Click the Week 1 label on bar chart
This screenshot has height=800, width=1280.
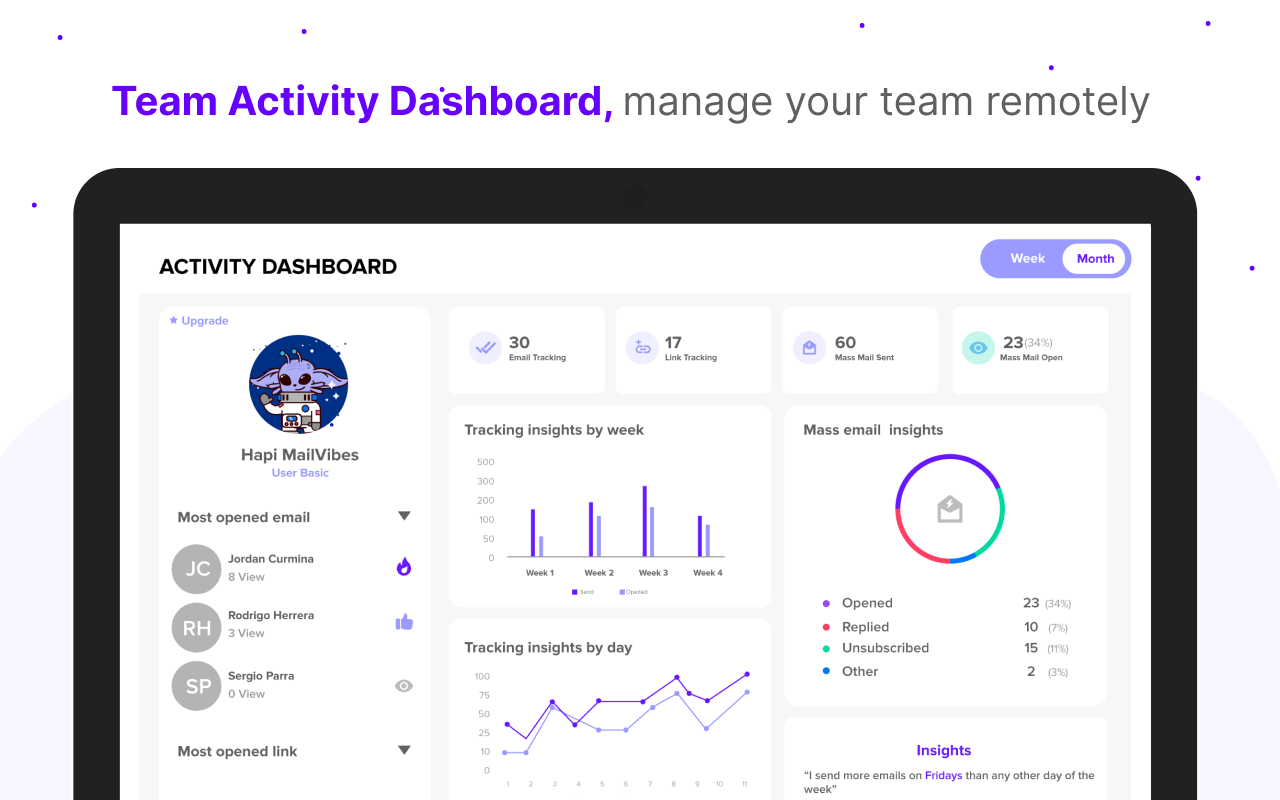coord(540,573)
